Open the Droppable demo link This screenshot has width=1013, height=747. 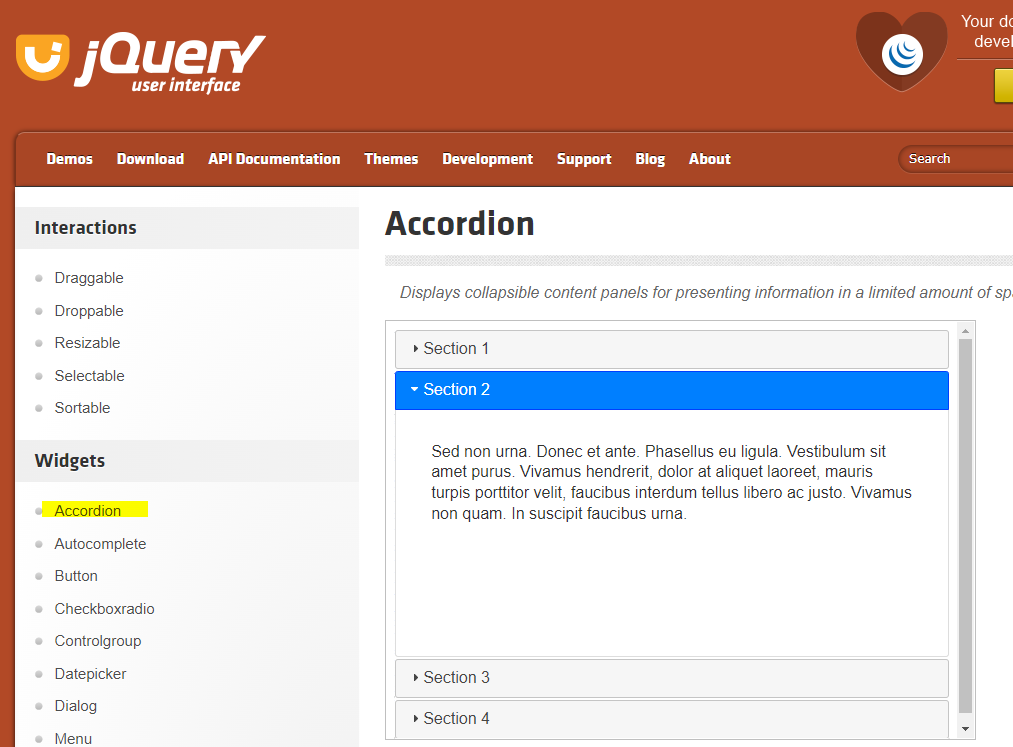[x=89, y=311]
